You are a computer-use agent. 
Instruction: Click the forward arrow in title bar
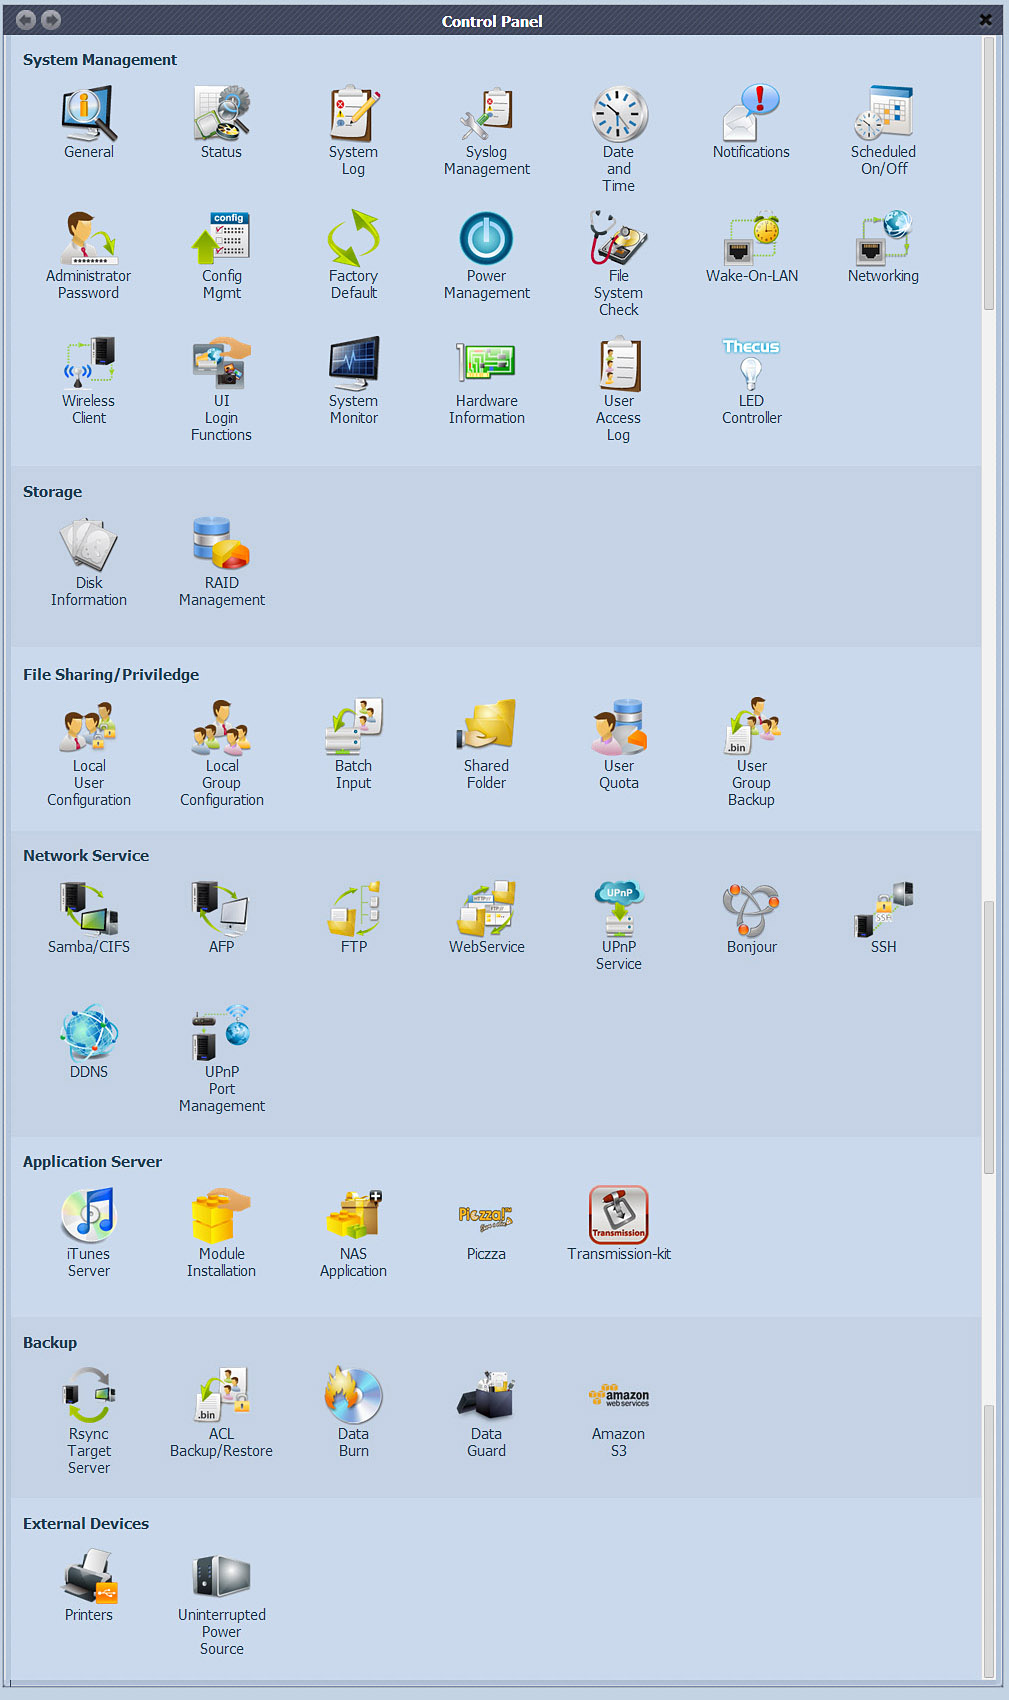click(x=51, y=20)
